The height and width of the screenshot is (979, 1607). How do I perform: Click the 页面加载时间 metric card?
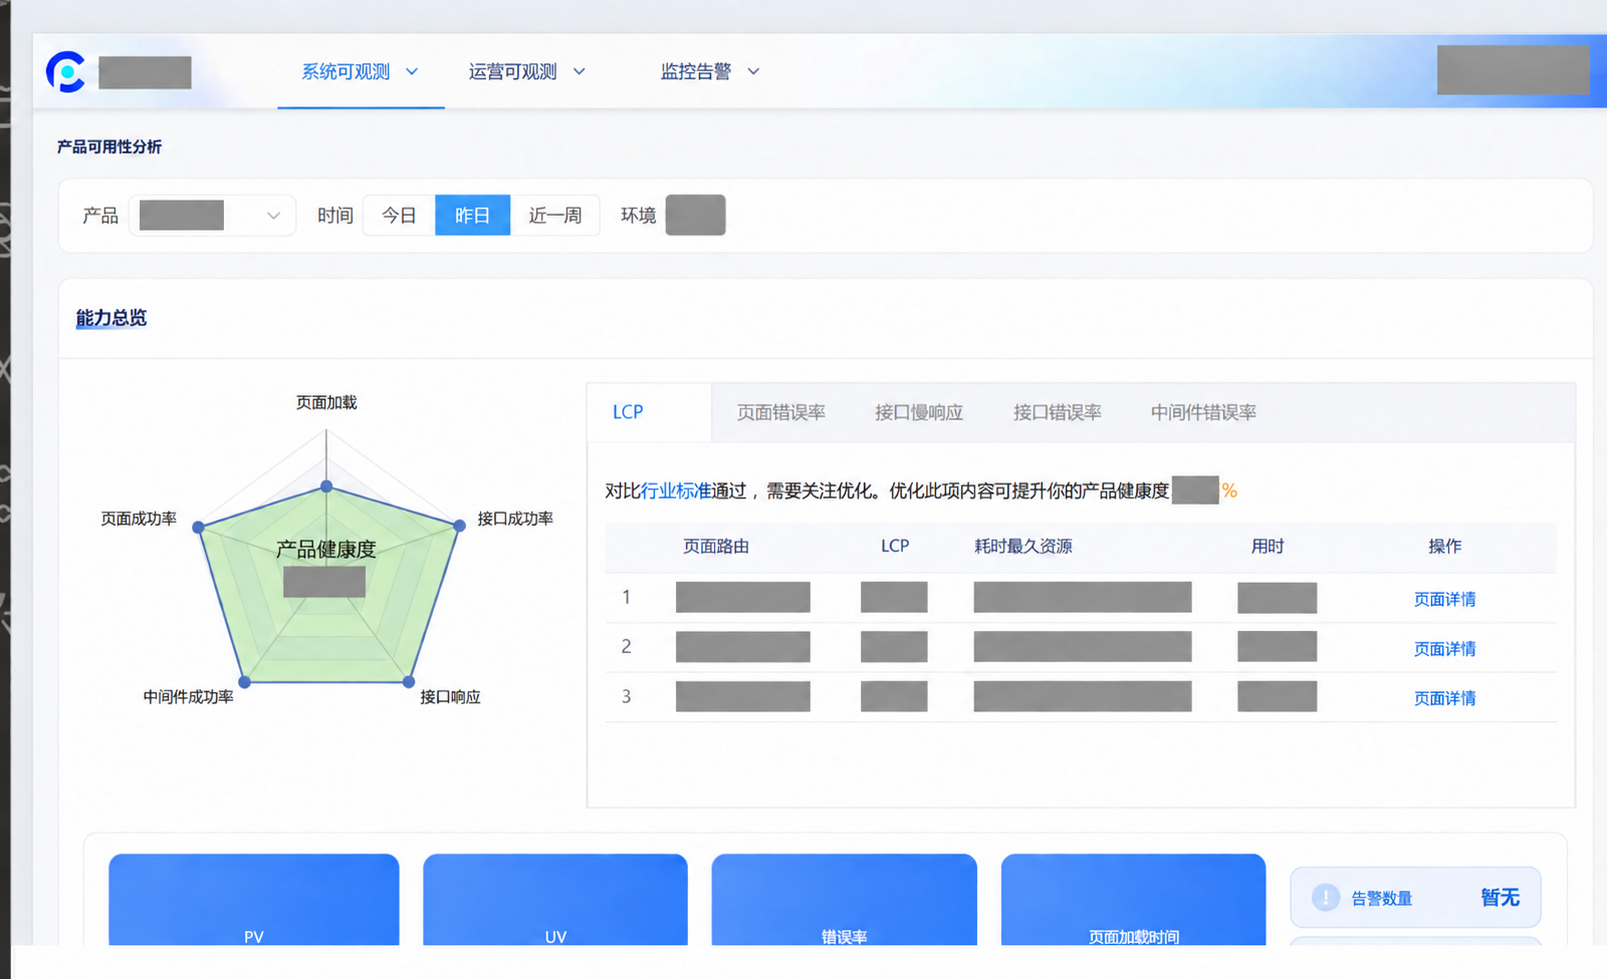pos(1133,899)
